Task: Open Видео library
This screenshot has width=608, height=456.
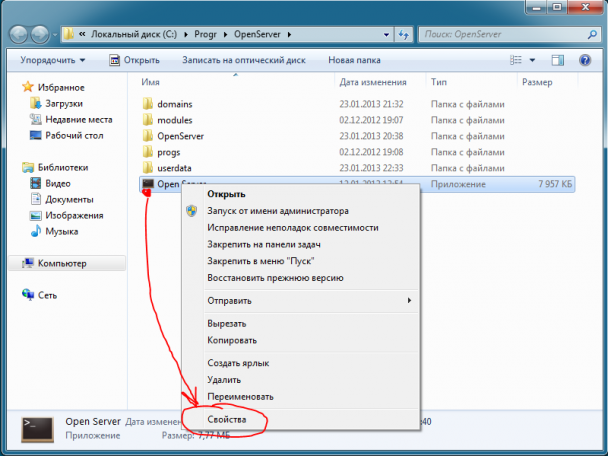Action: (x=50, y=183)
